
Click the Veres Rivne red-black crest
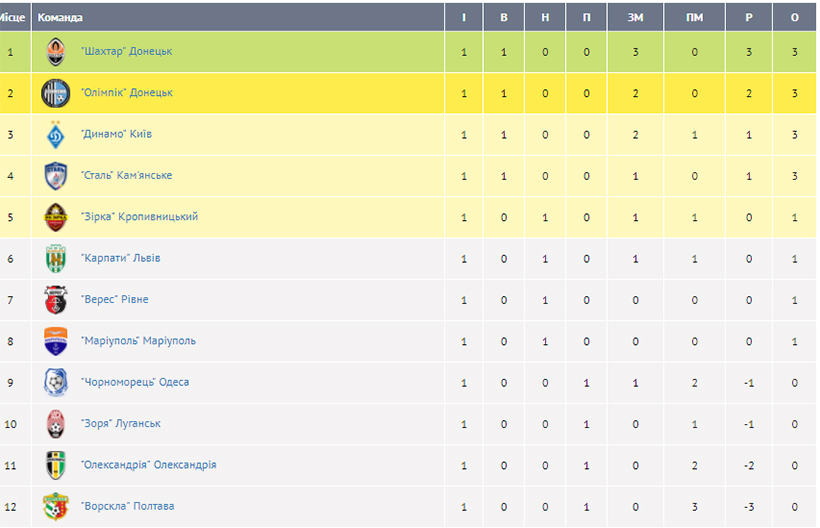click(55, 300)
